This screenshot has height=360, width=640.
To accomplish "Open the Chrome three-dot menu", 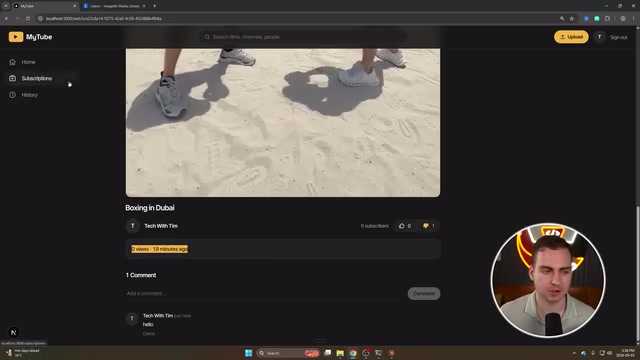I will 633,18.
